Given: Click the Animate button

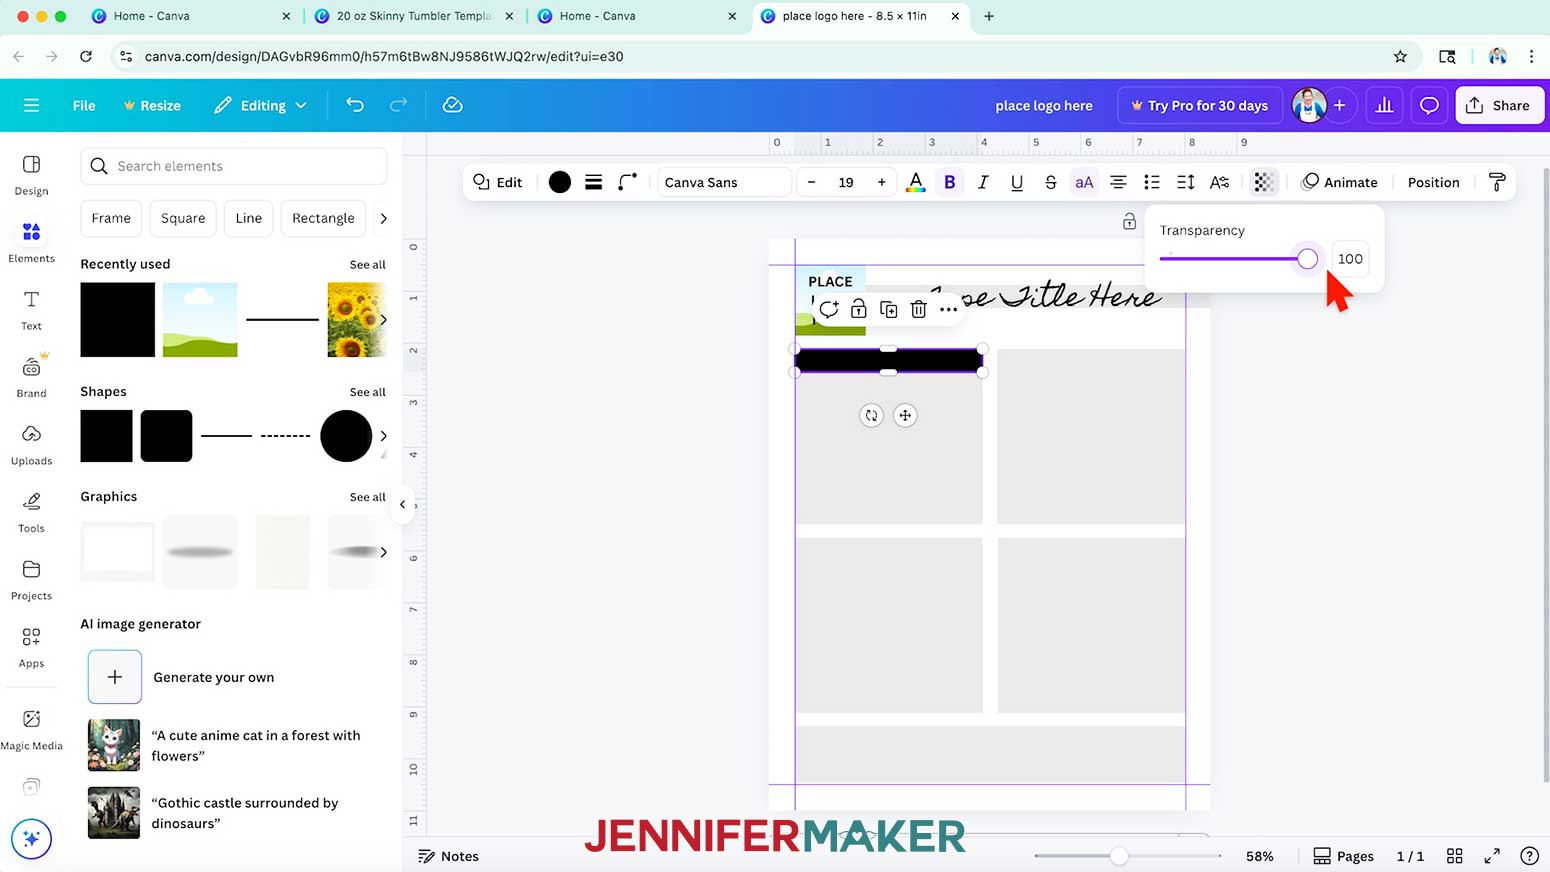Looking at the screenshot, I should (x=1339, y=182).
